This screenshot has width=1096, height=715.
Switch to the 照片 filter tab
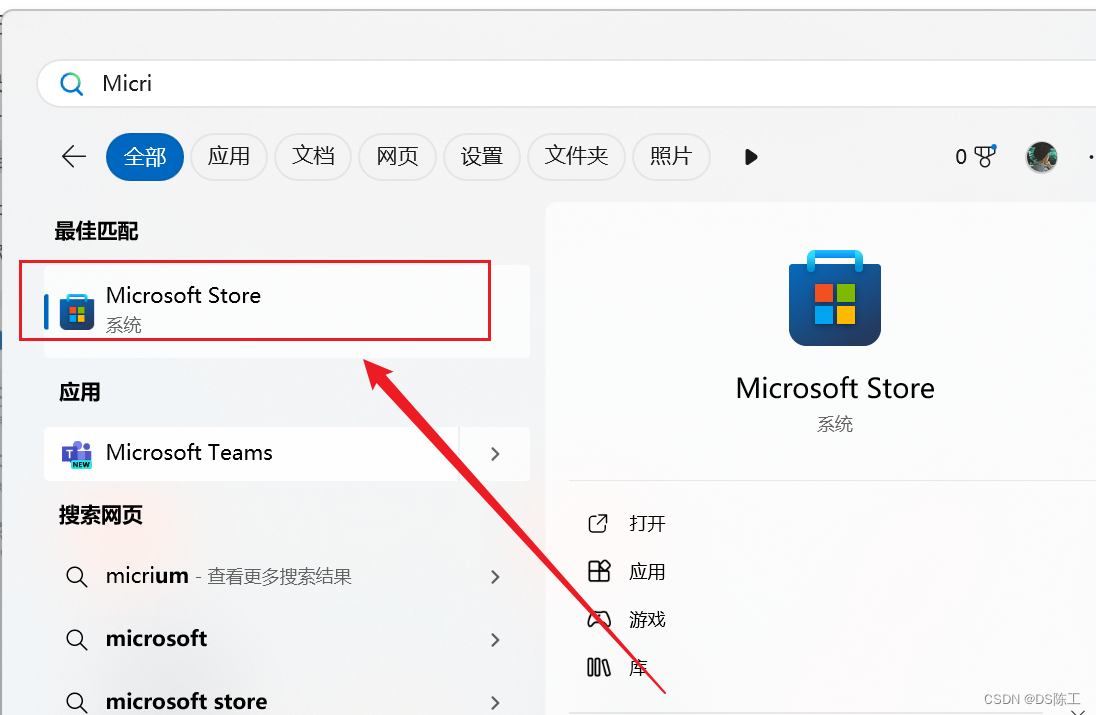[x=671, y=157]
